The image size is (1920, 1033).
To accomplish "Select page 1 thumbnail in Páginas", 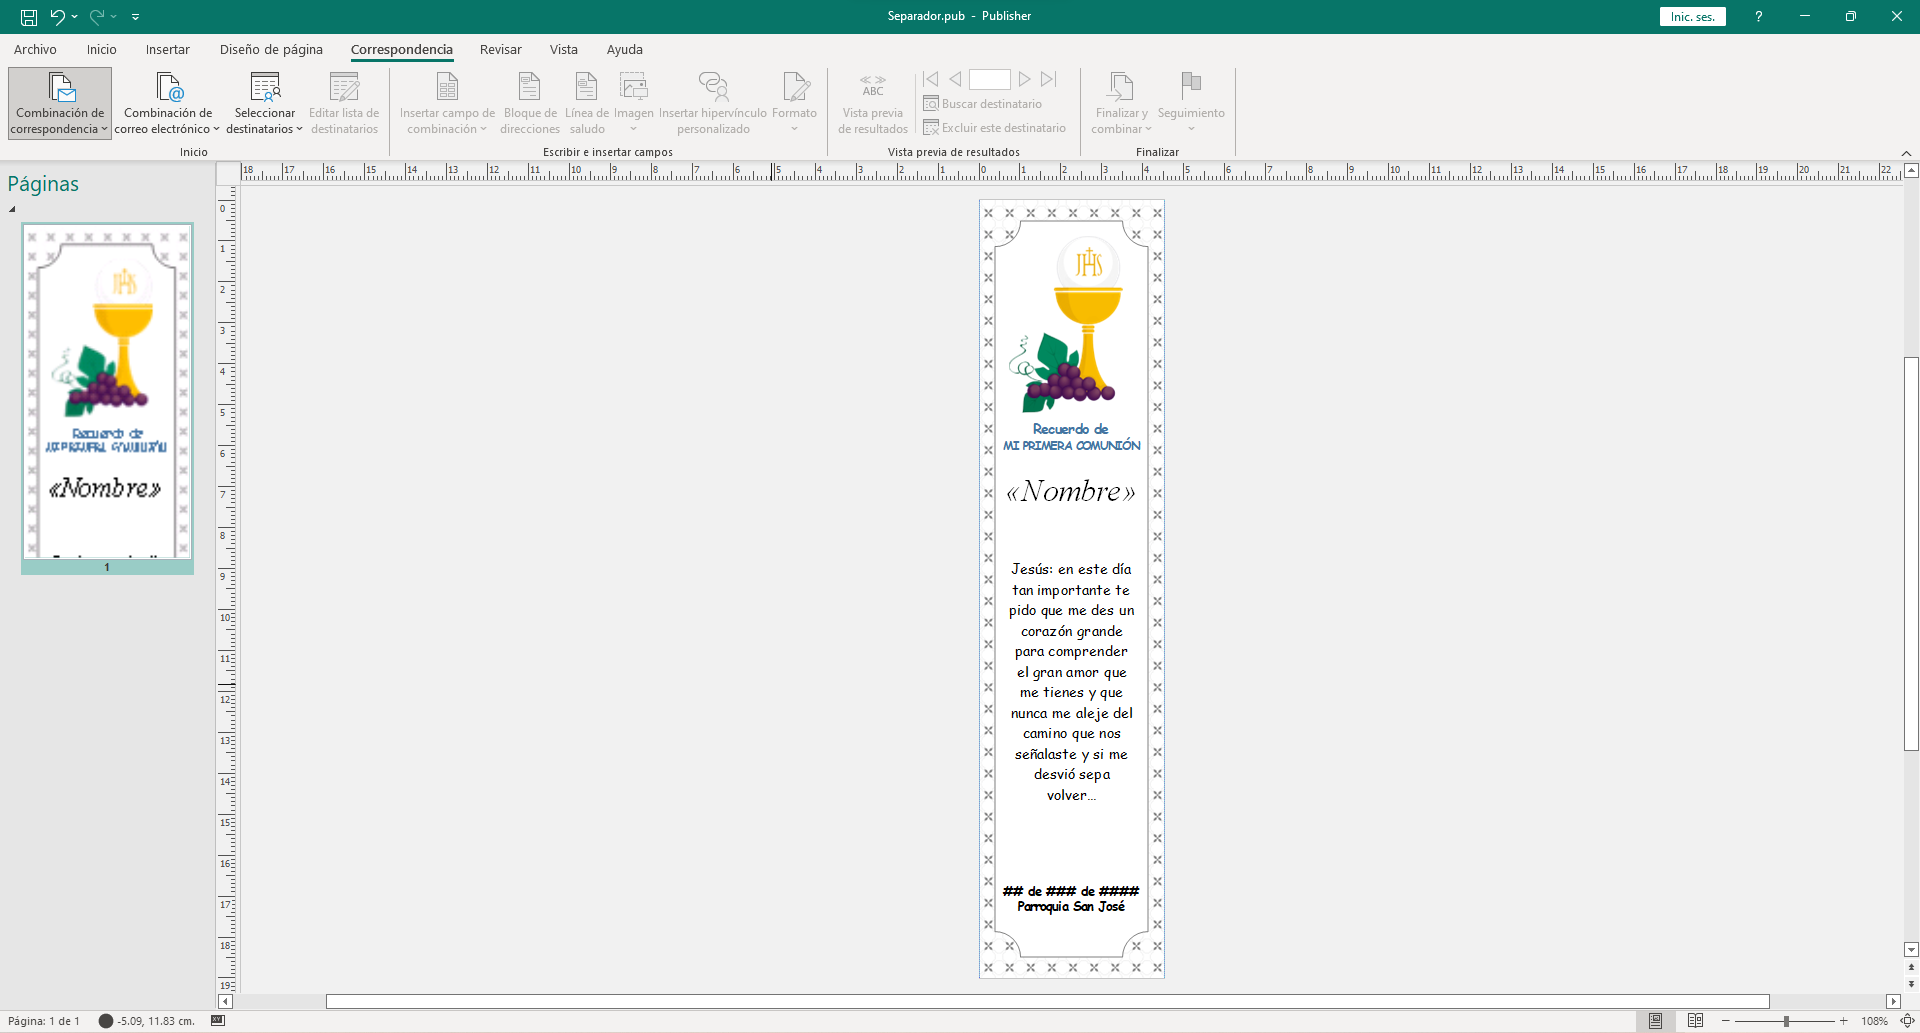I will point(107,391).
